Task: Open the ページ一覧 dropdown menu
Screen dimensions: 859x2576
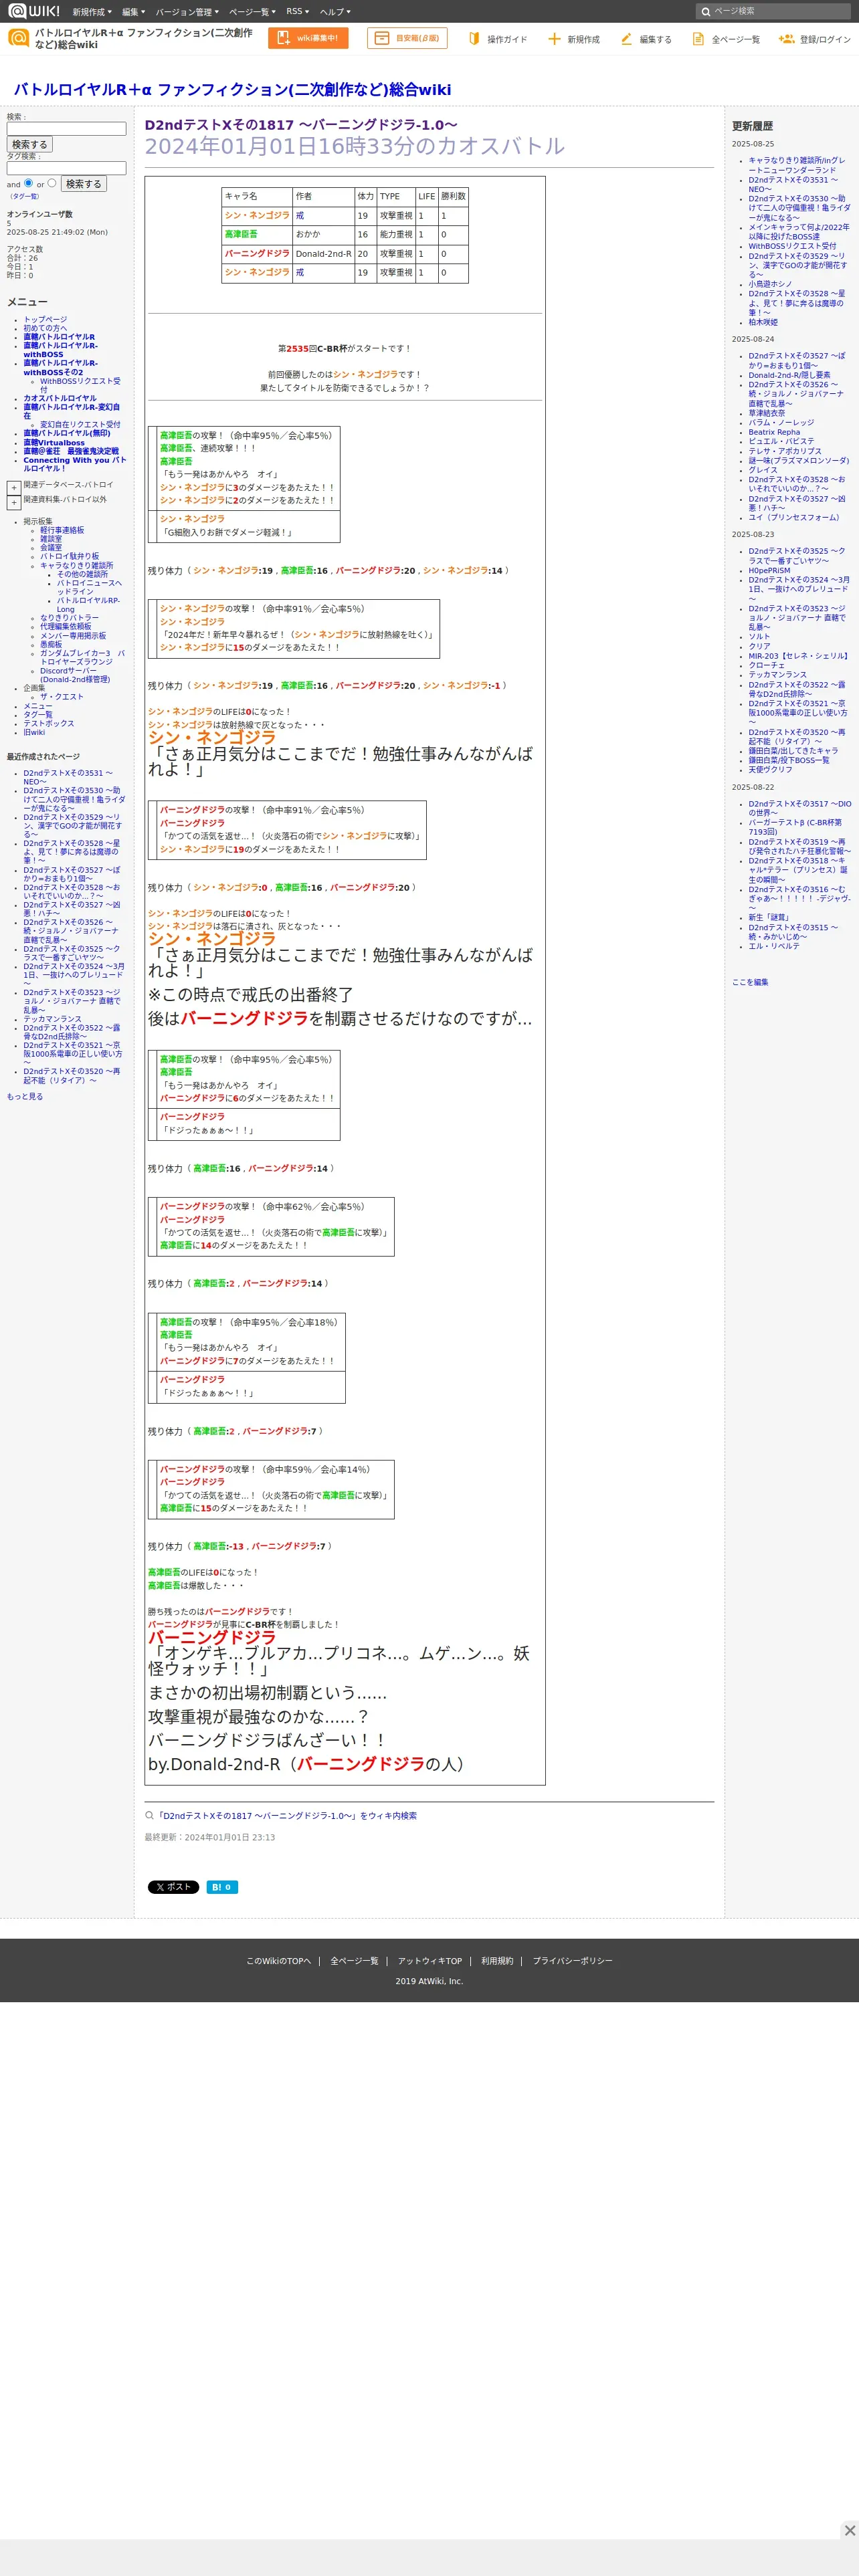Action: [252, 11]
